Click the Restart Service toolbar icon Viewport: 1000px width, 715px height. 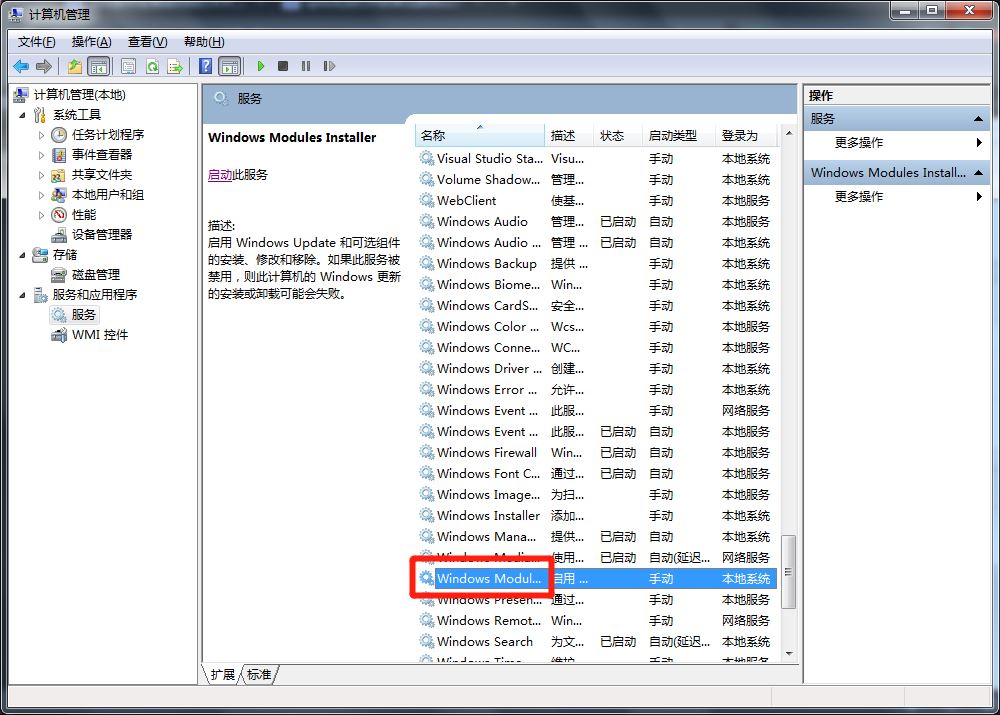click(x=328, y=66)
